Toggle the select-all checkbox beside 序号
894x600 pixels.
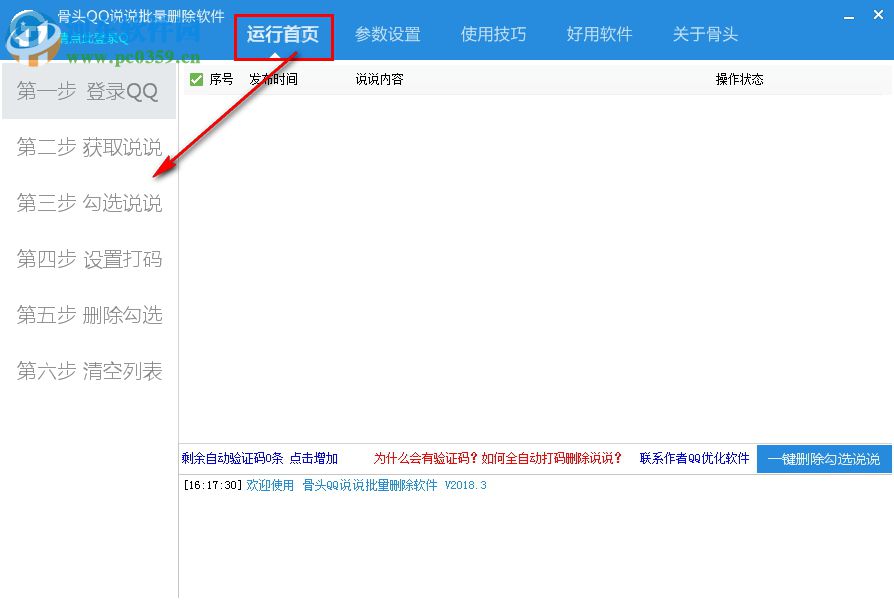point(196,79)
